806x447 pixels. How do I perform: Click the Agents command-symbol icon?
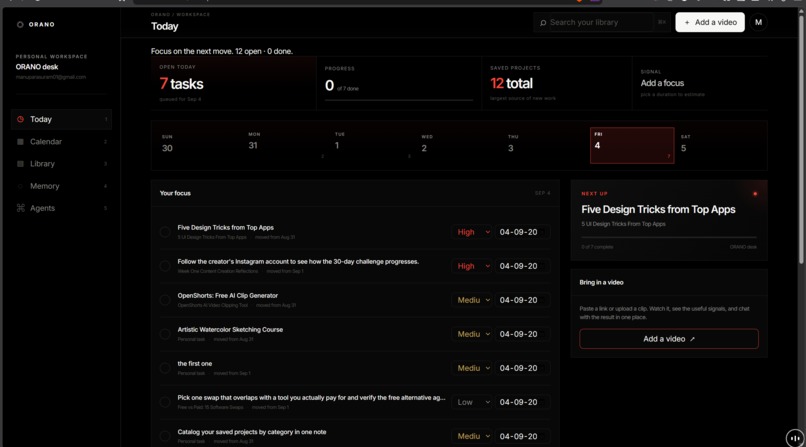pos(21,208)
